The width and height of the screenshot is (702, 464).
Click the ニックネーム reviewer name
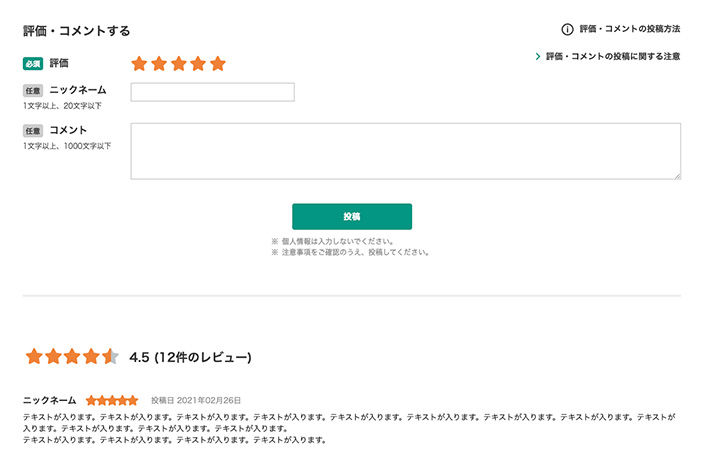point(50,400)
